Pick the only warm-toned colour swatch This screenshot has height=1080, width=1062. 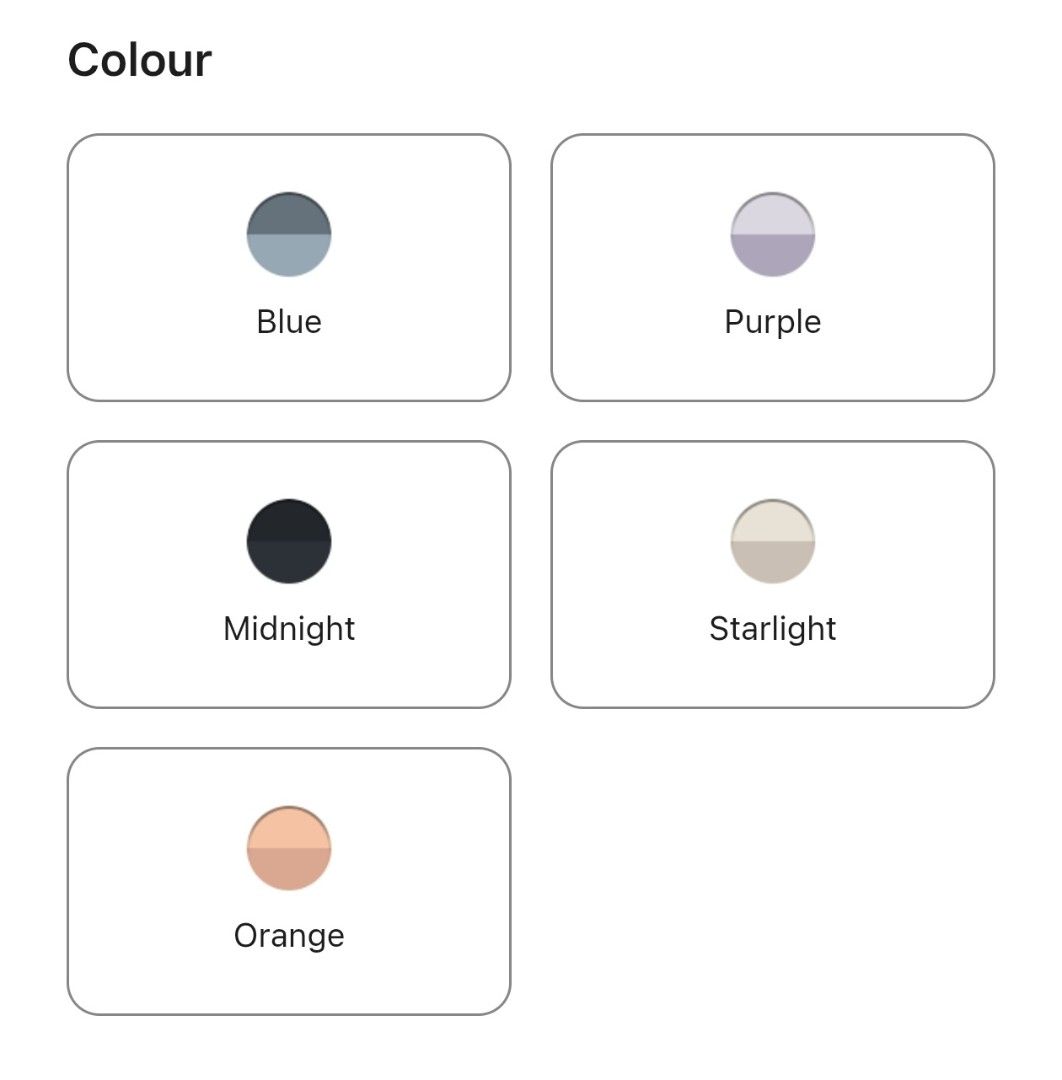coord(289,849)
